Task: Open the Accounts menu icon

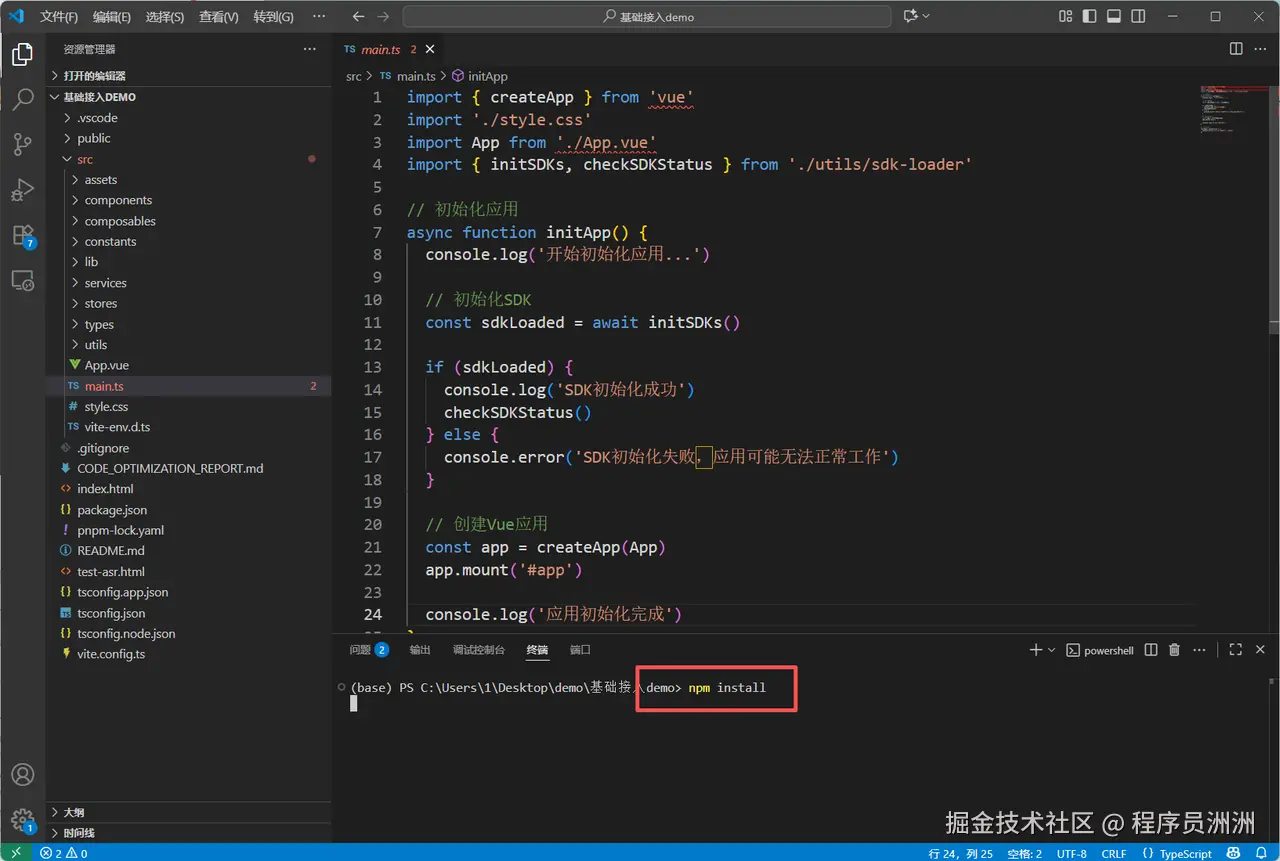Action: point(22,774)
